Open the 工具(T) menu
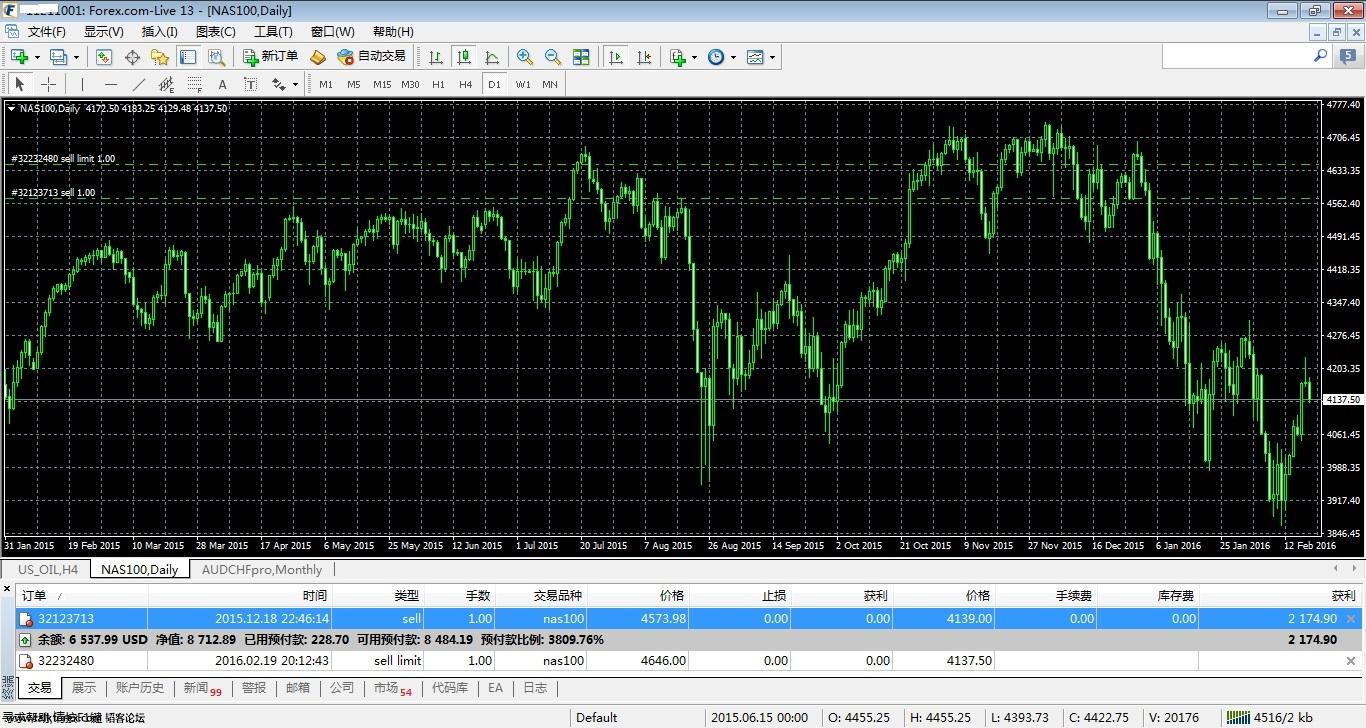 coord(273,31)
